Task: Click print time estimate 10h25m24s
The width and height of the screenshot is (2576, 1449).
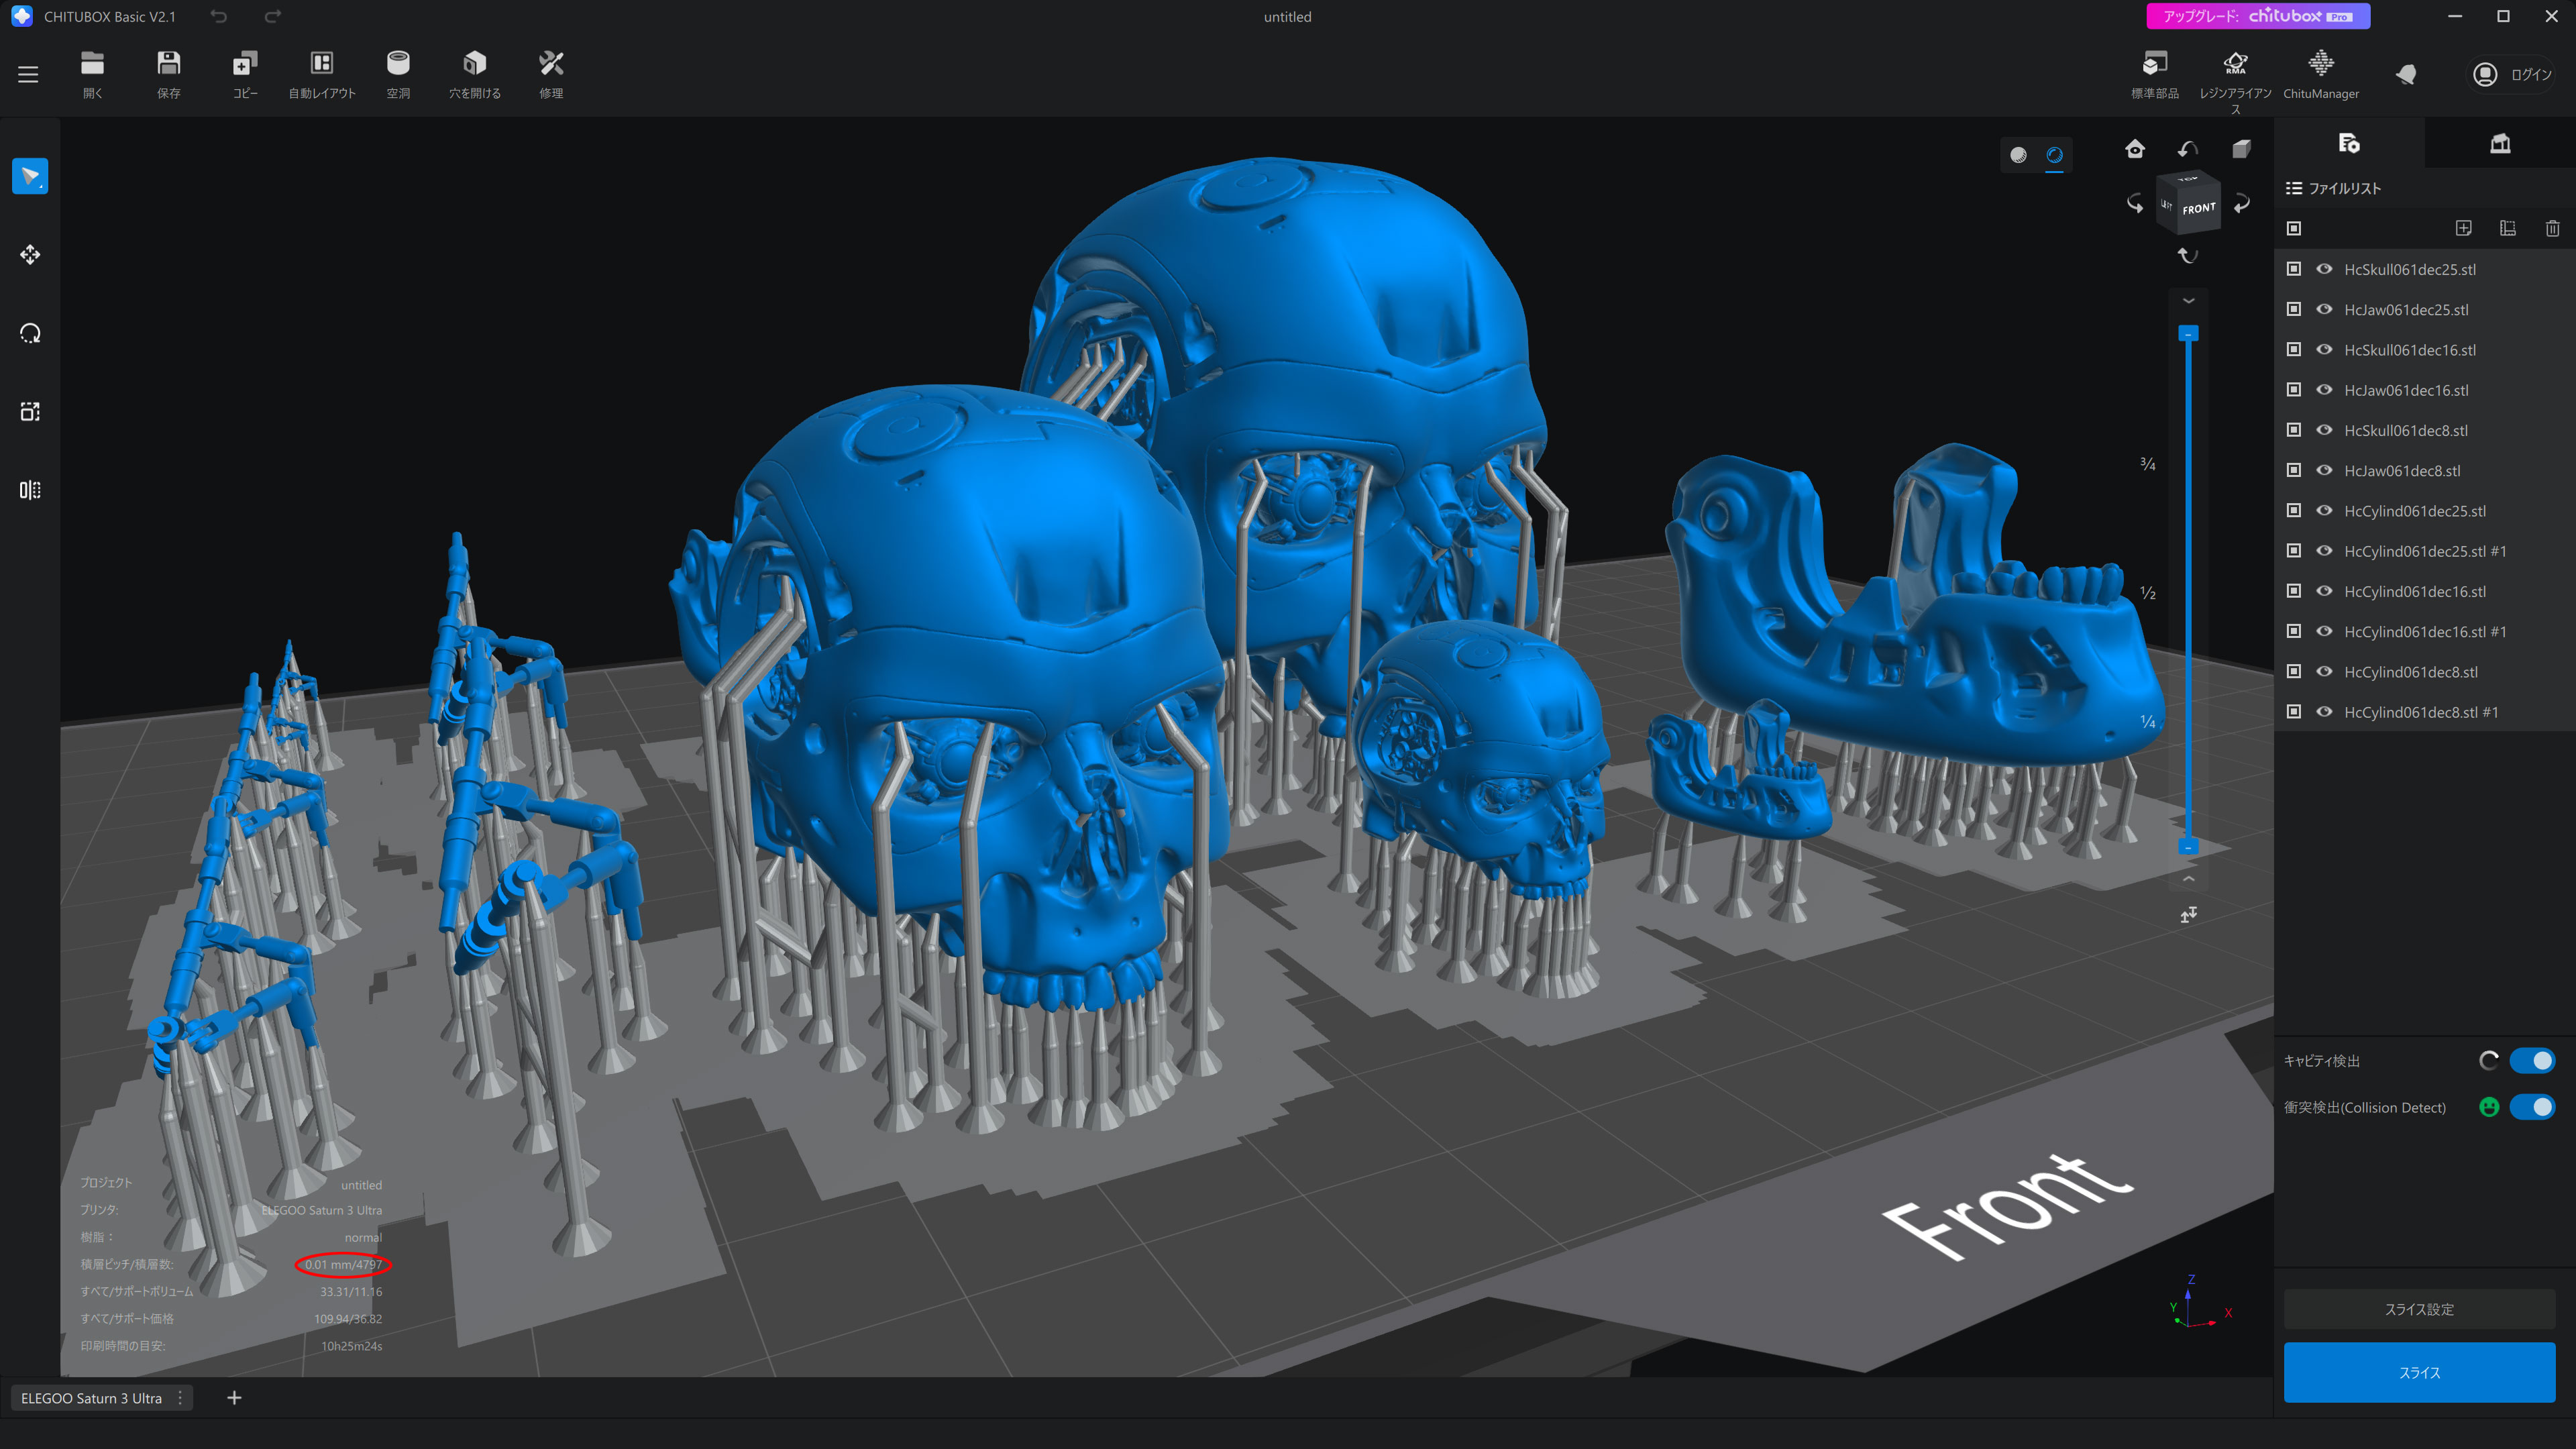Action: click(351, 1346)
